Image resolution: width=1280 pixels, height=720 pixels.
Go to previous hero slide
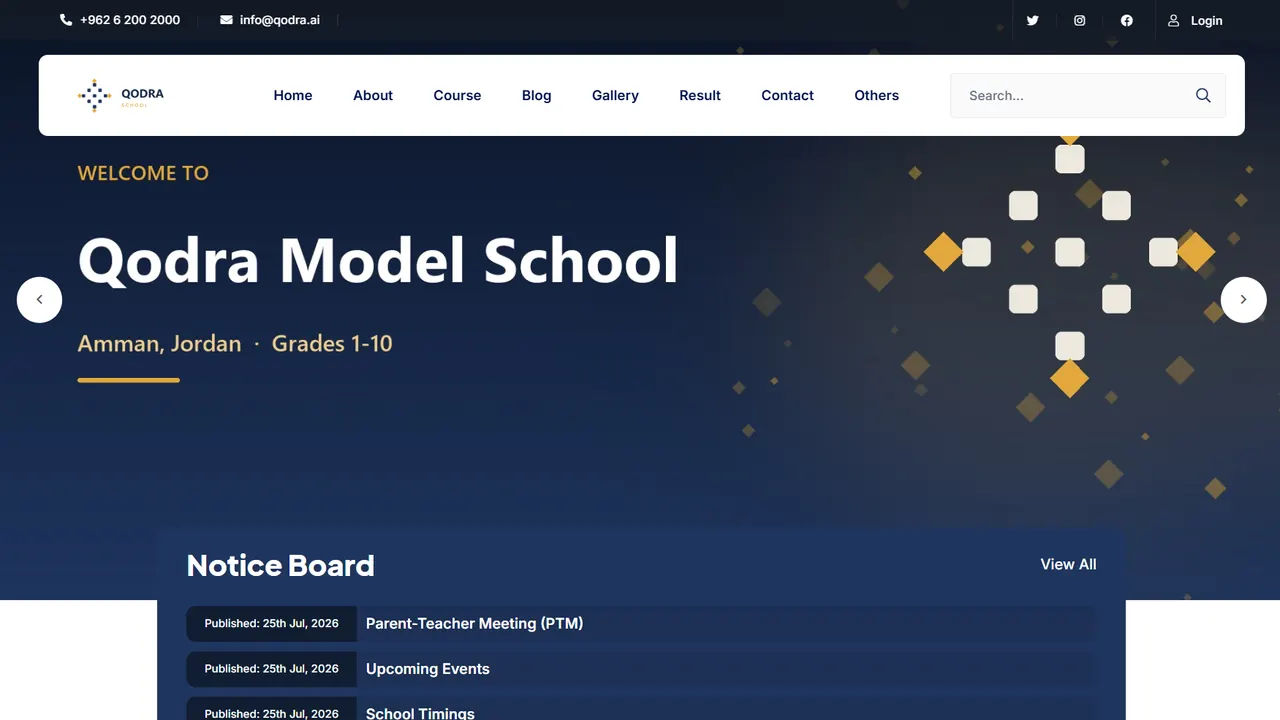(x=40, y=299)
